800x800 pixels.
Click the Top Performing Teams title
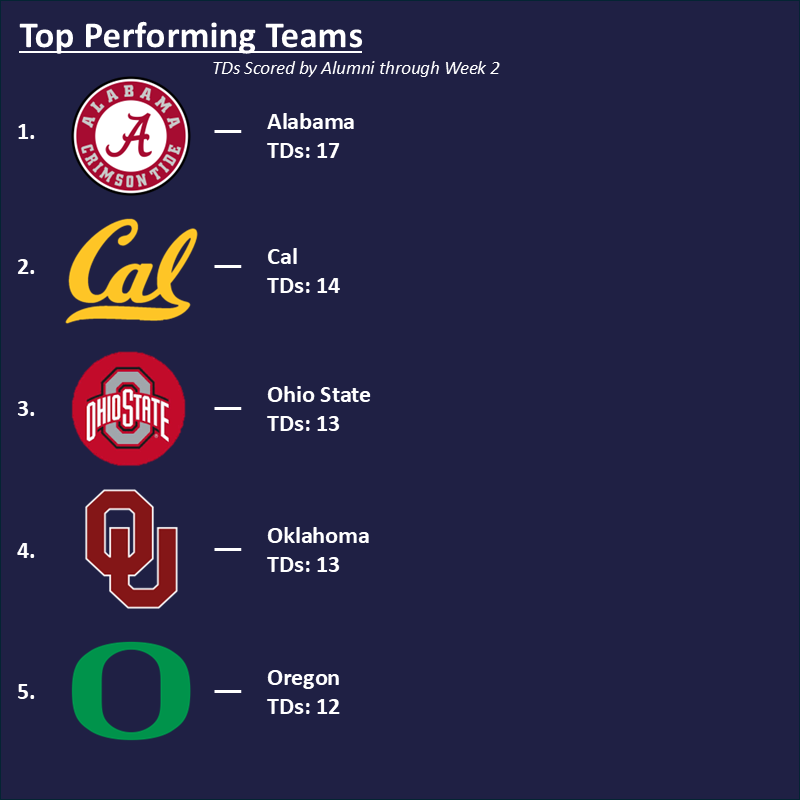tap(191, 37)
